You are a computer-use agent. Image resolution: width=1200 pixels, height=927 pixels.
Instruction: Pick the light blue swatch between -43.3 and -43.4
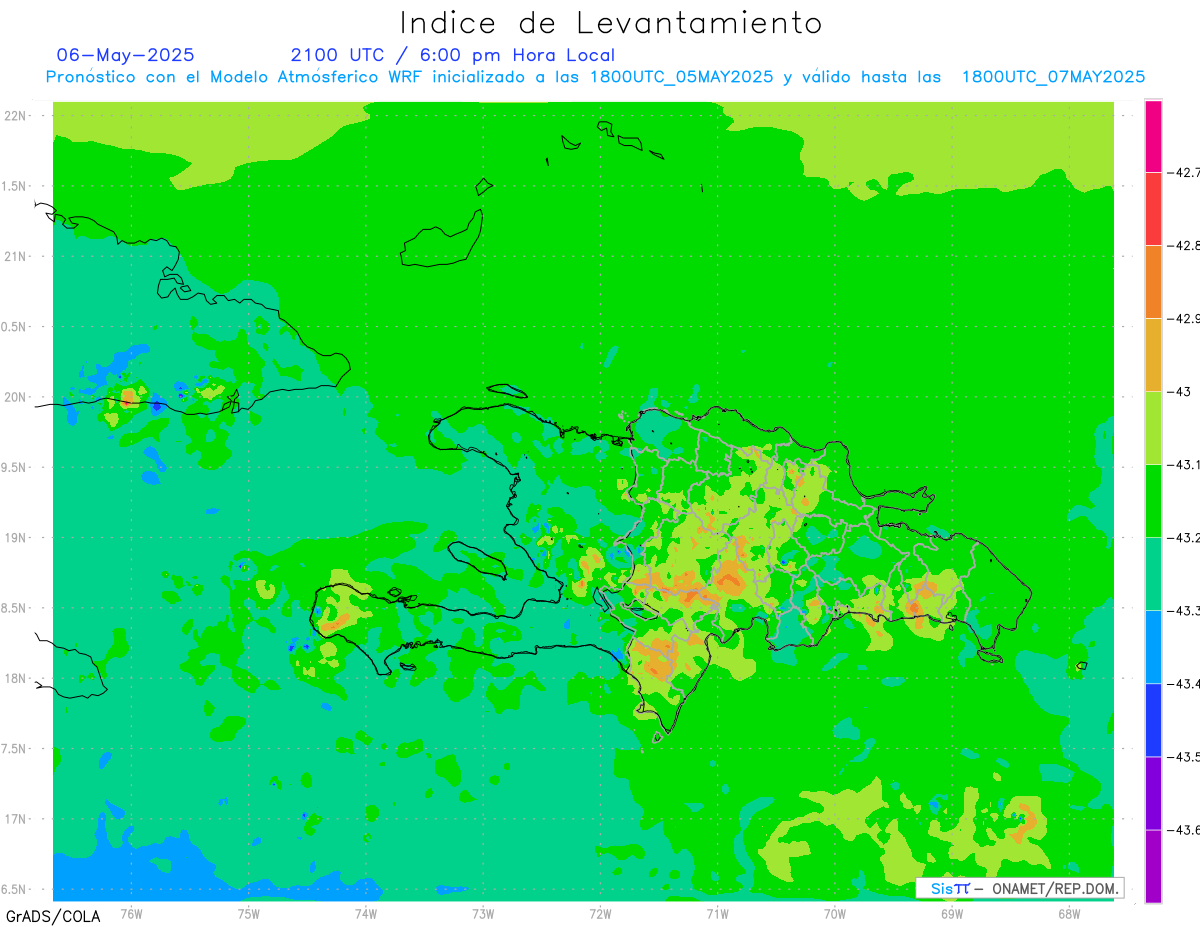(1153, 647)
